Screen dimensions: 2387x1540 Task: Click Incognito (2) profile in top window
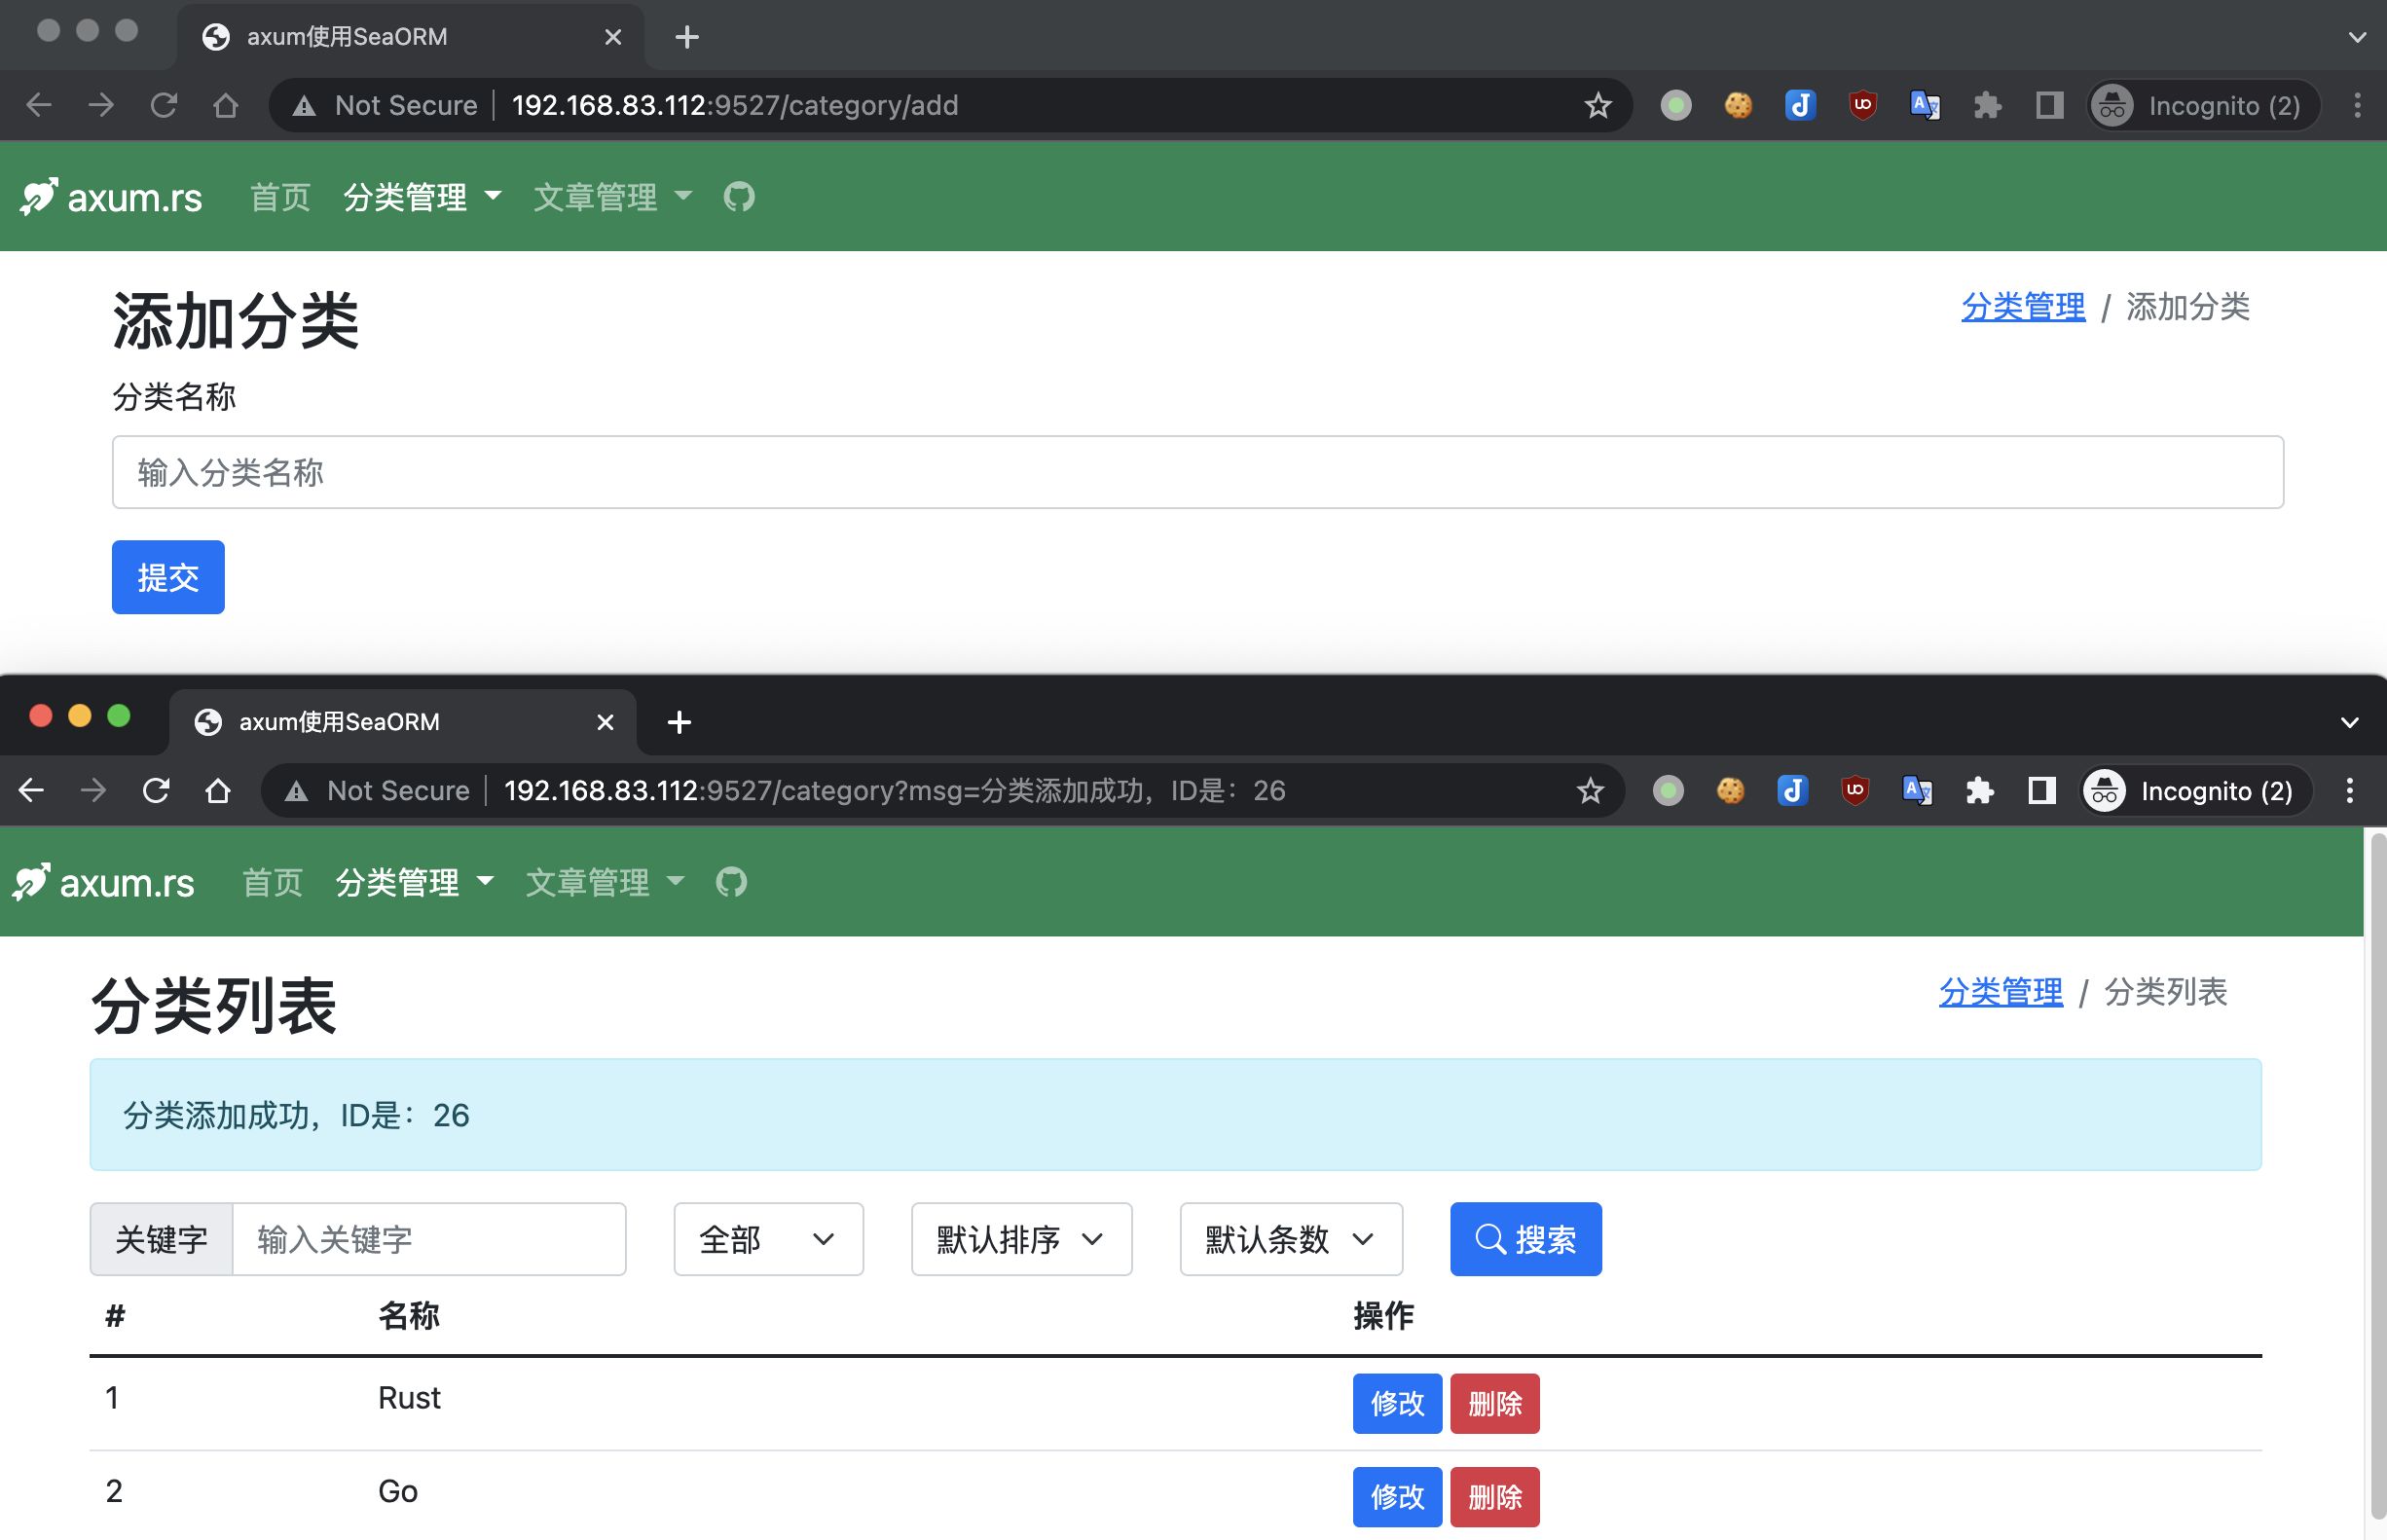2202,105
